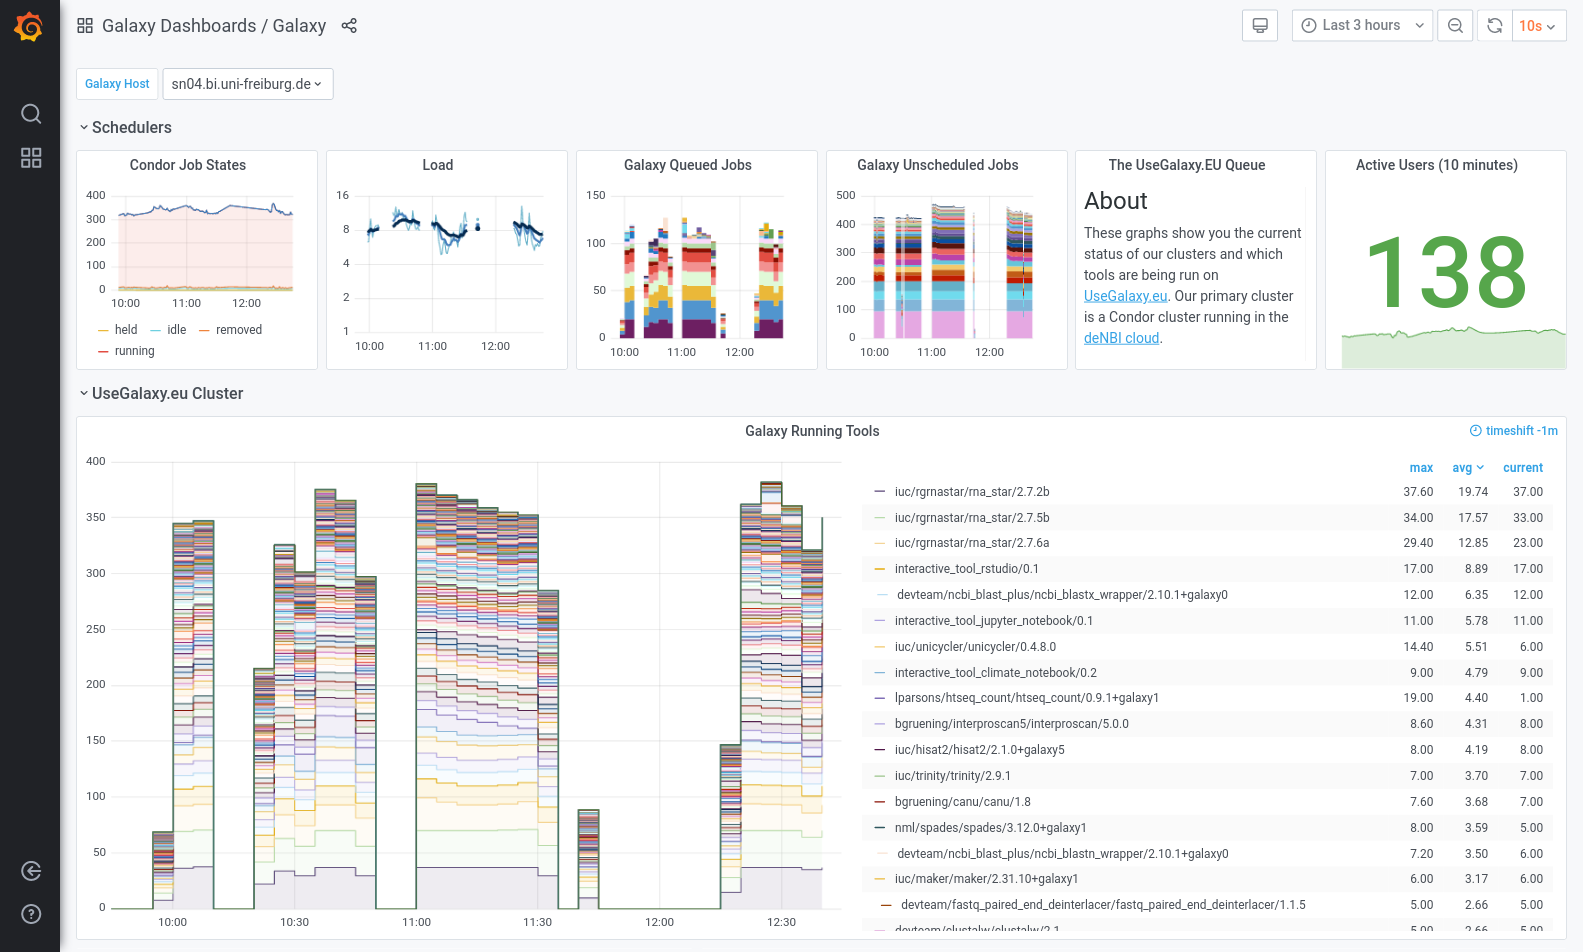
Task: Open the UseGalaxy.eu link
Action: [x=1125, y=296]
